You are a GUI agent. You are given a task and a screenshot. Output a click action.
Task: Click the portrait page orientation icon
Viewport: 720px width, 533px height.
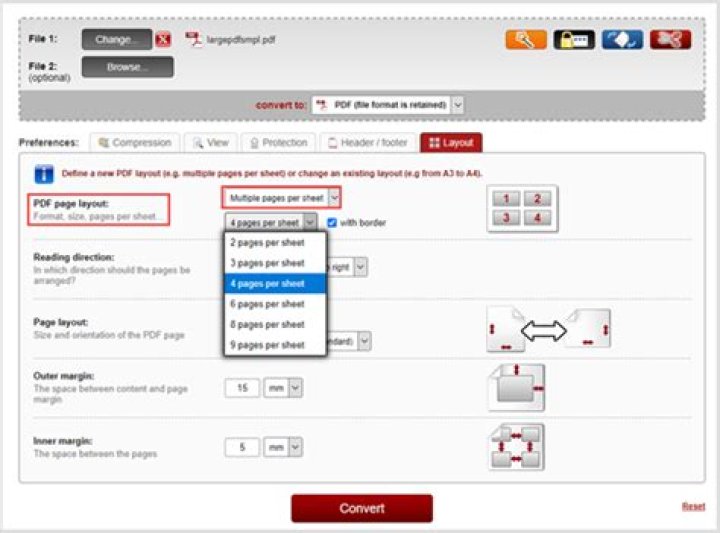(x=506, y=330)
